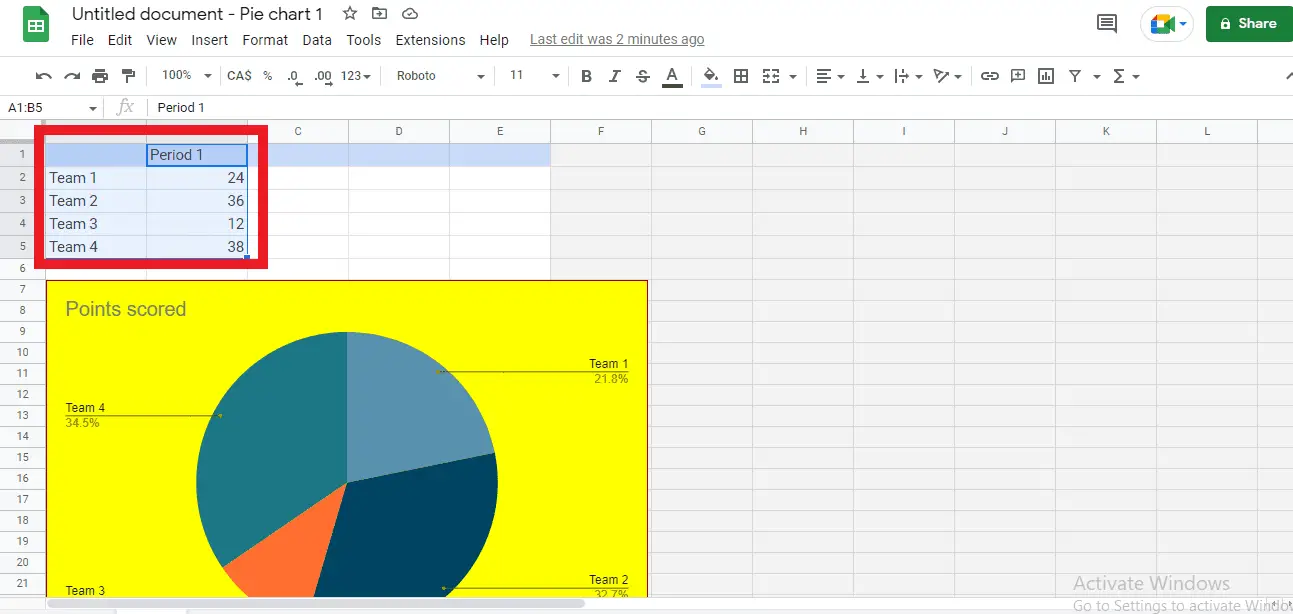Viewport: 1293px width, 614px height.
Task: Open the Fill color tool
Action: click(x=711, y=76)
